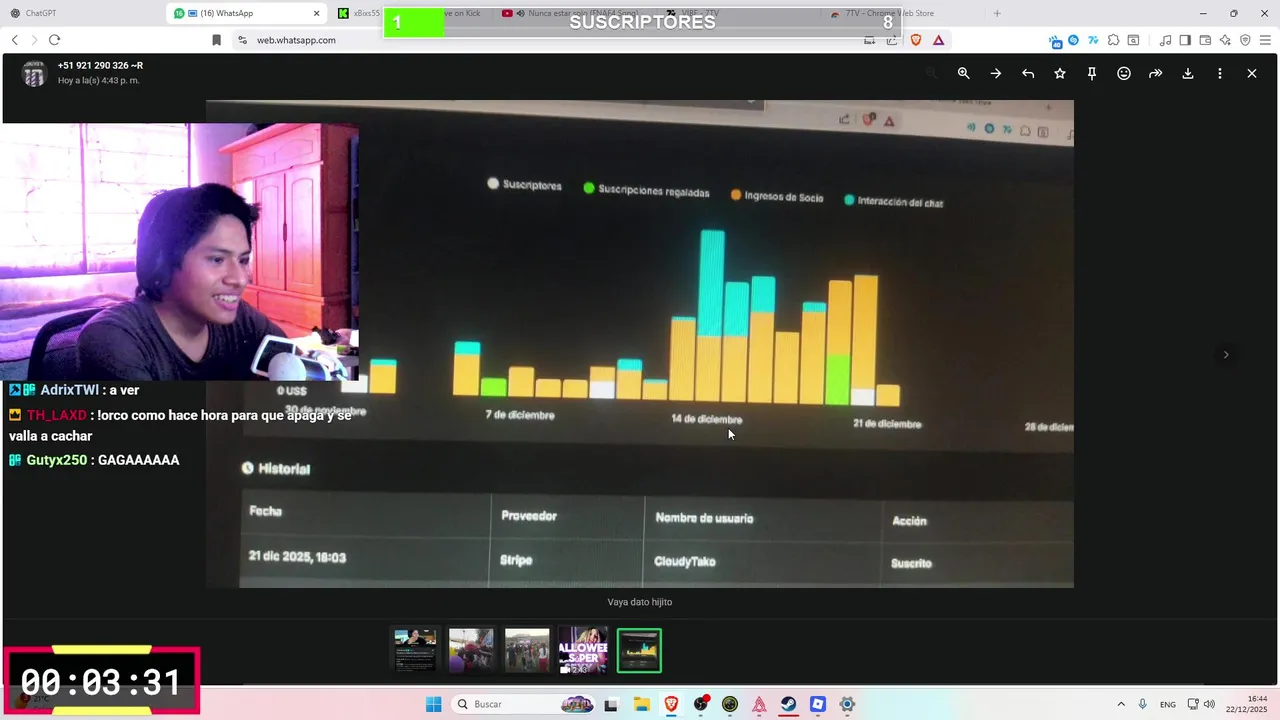1280x720 pixels.
Task: Open the Brave browser taskbar icon
Action: coord(671,704)
